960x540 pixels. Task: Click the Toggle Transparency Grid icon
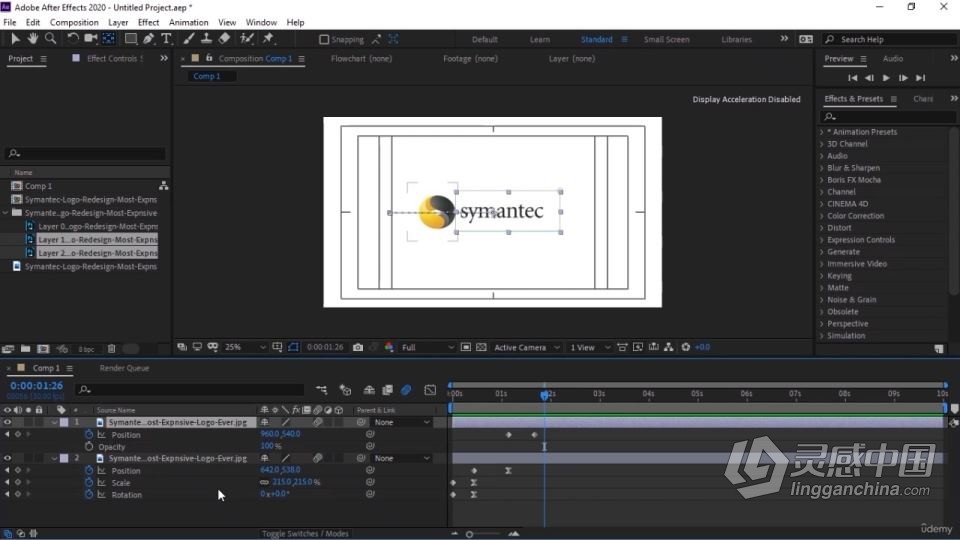click(x=481, y=347)
